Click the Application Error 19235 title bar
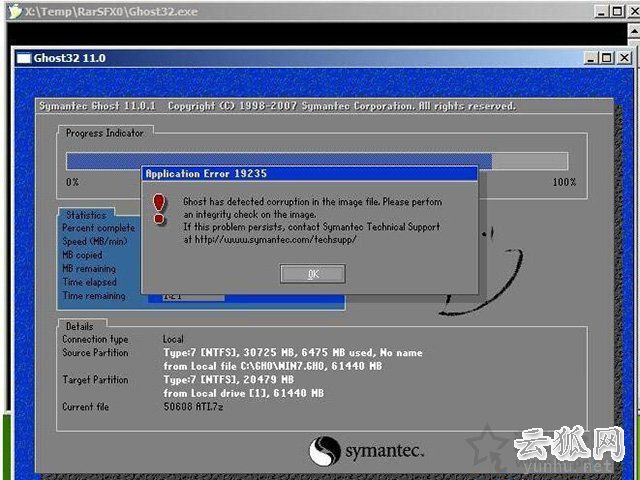Screen dimensions: 640x480 click(309, 173)
